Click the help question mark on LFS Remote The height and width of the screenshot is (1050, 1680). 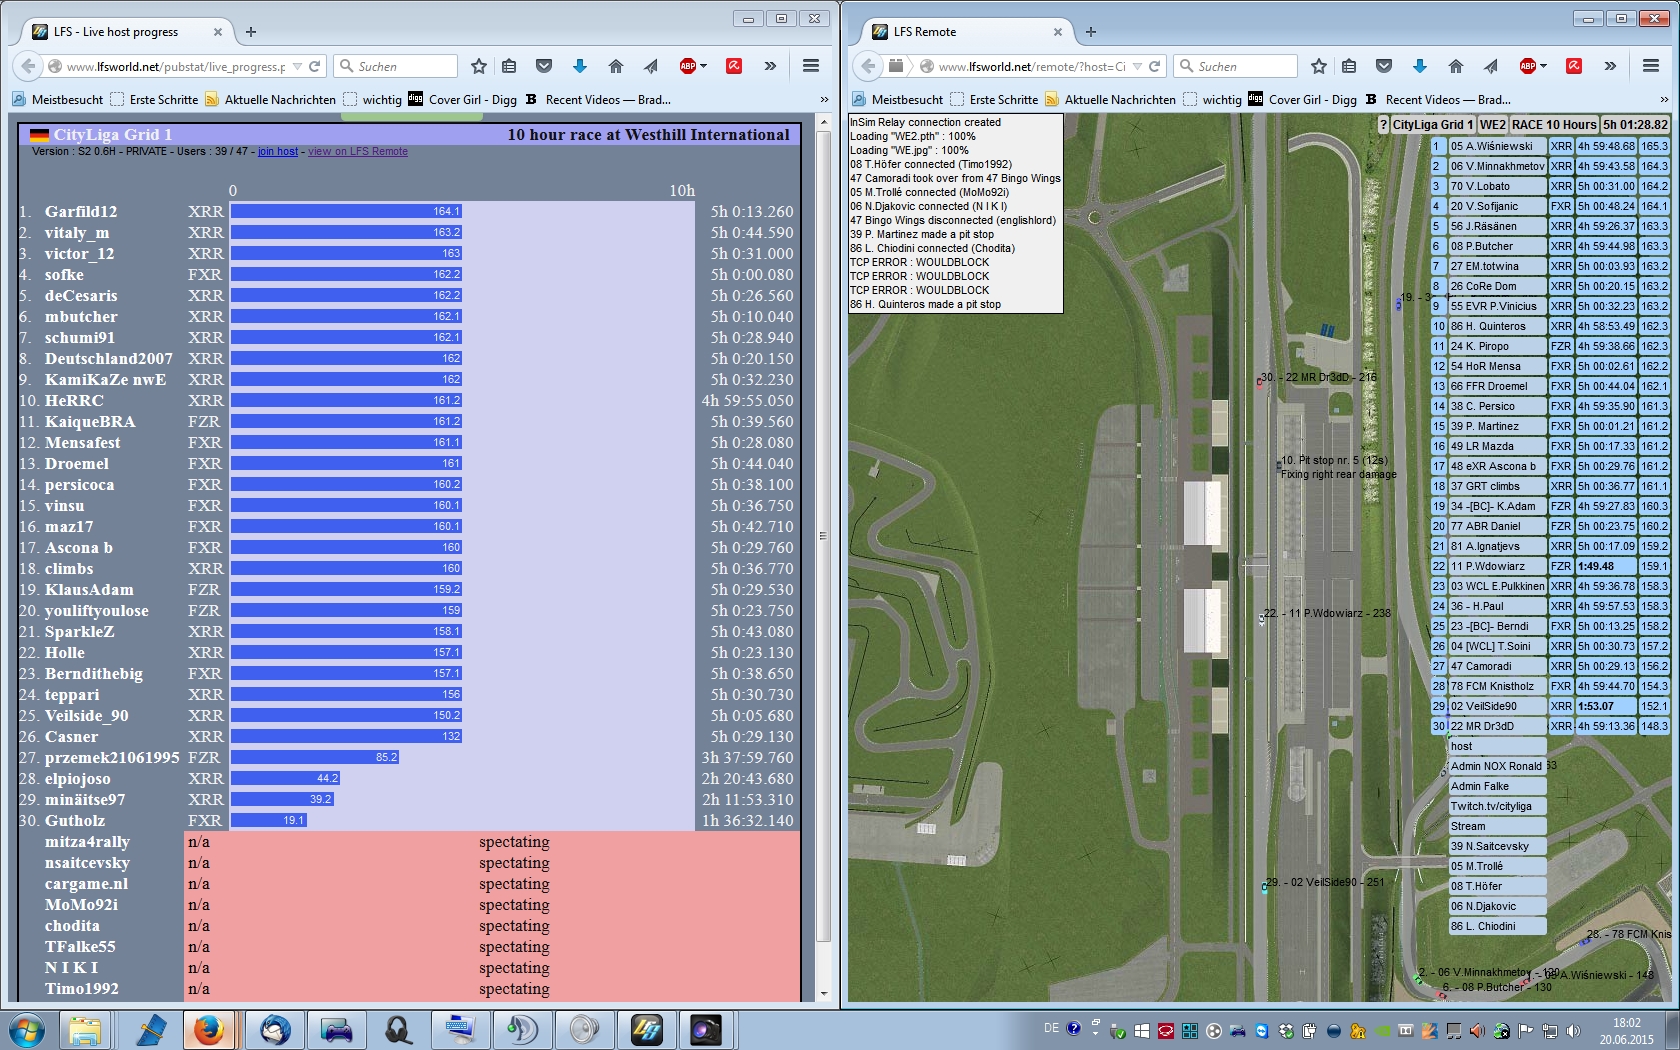coord(1383,125)
